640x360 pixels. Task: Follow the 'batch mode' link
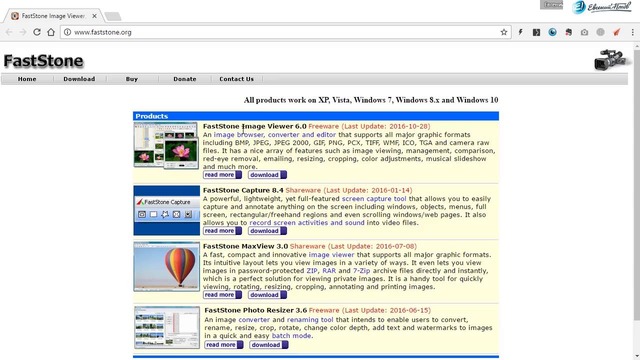click(x=291, y=336)
